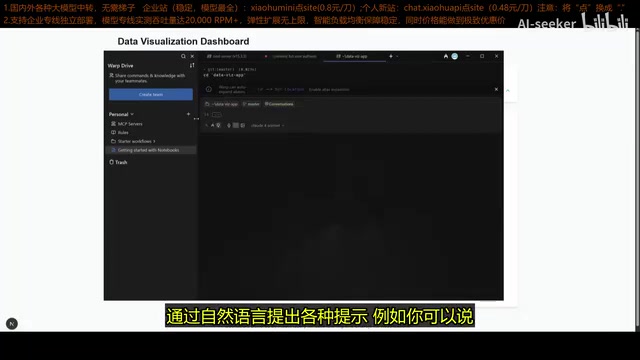
Task: Open Rules in Warp Drive
Action: click(120, 132)
